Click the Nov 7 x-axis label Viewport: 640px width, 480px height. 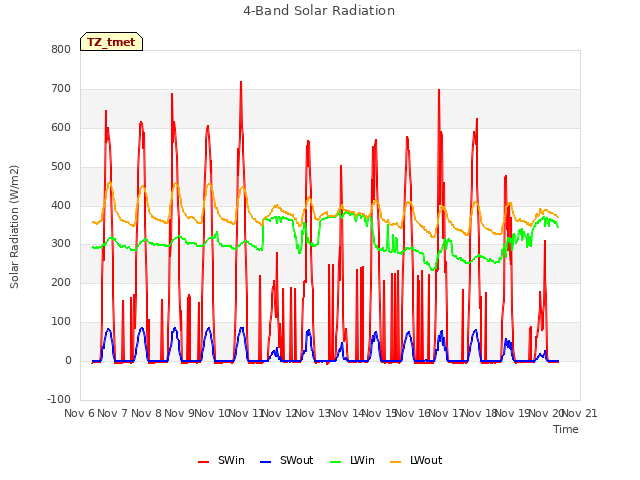(113, 413)
